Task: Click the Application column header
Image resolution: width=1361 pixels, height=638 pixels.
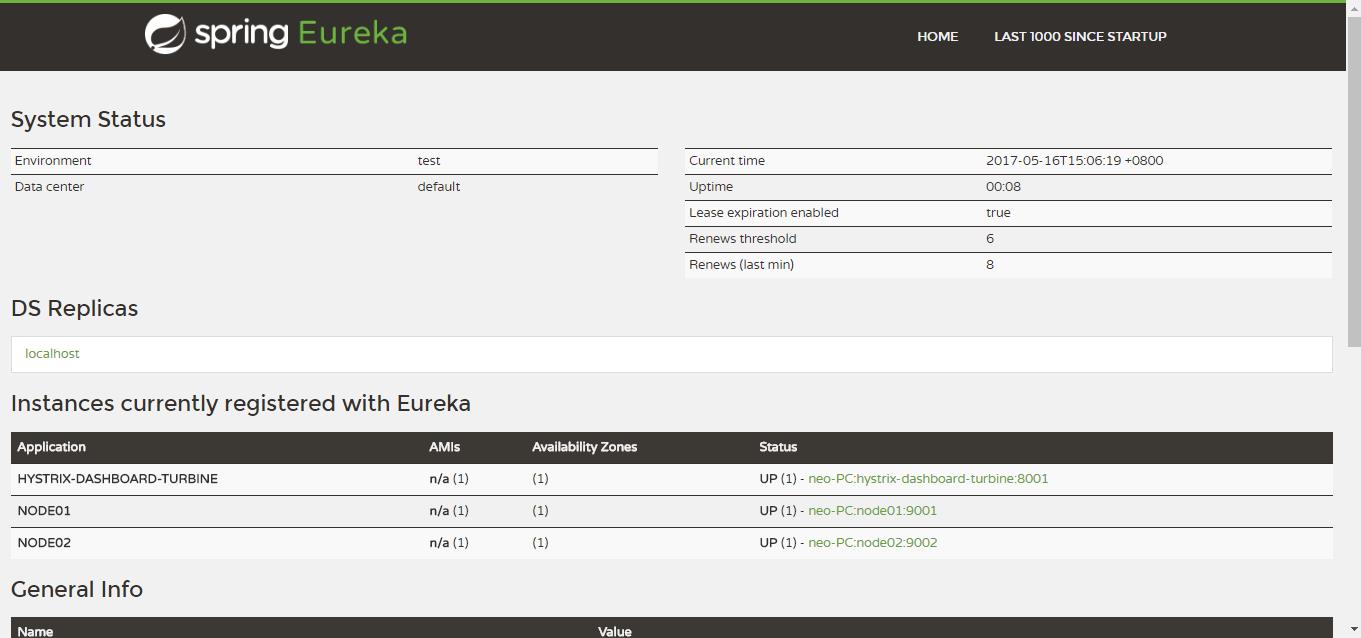Action: (52, 447)
